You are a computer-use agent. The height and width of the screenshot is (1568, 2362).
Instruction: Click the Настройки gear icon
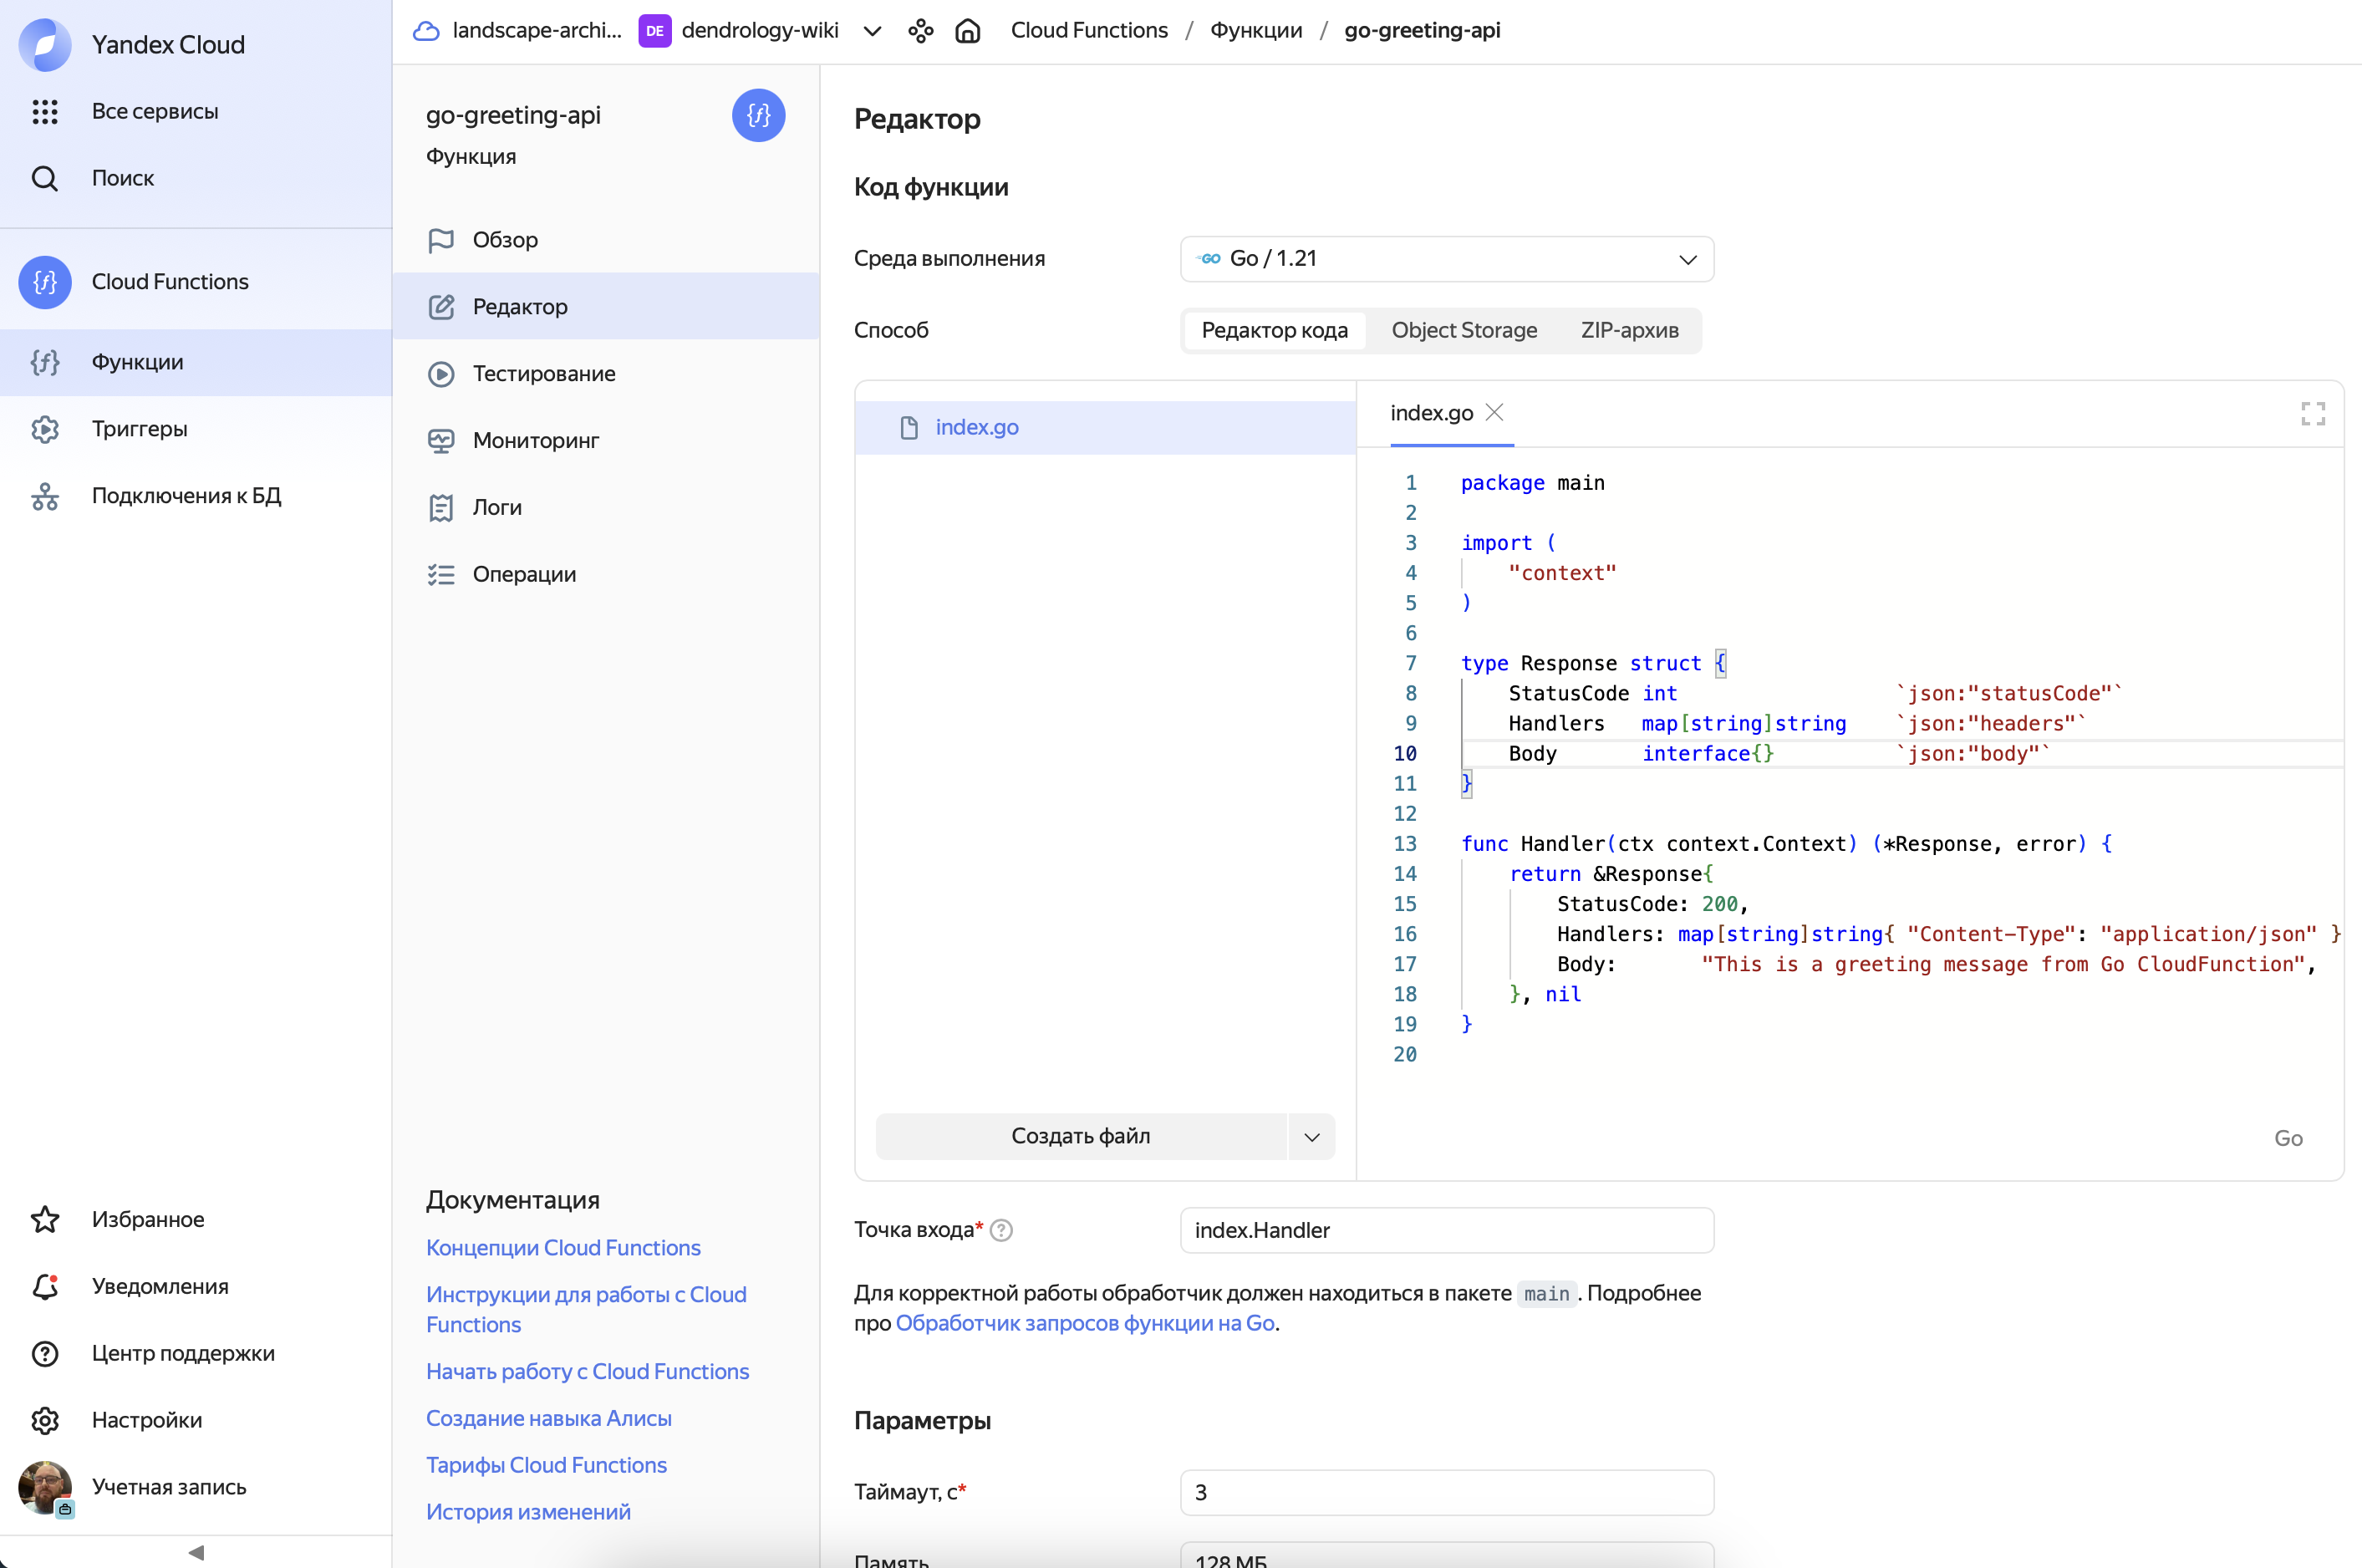[x=45, y=1420]
